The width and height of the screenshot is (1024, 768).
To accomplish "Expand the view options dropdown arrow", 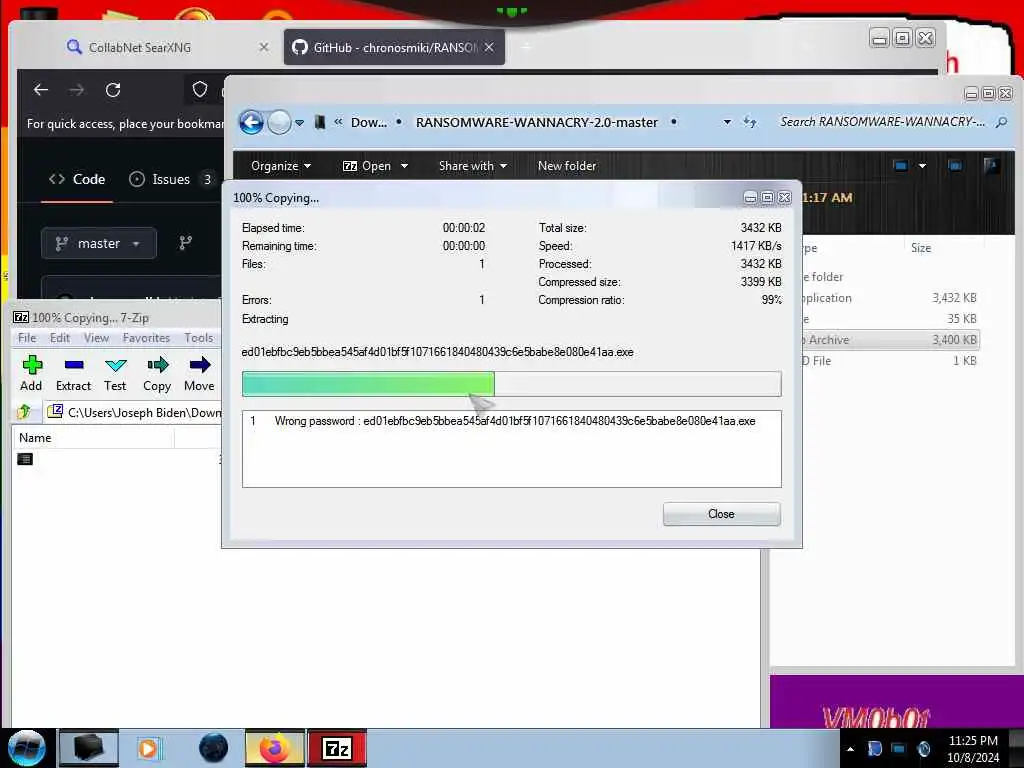I will [922, 166].
